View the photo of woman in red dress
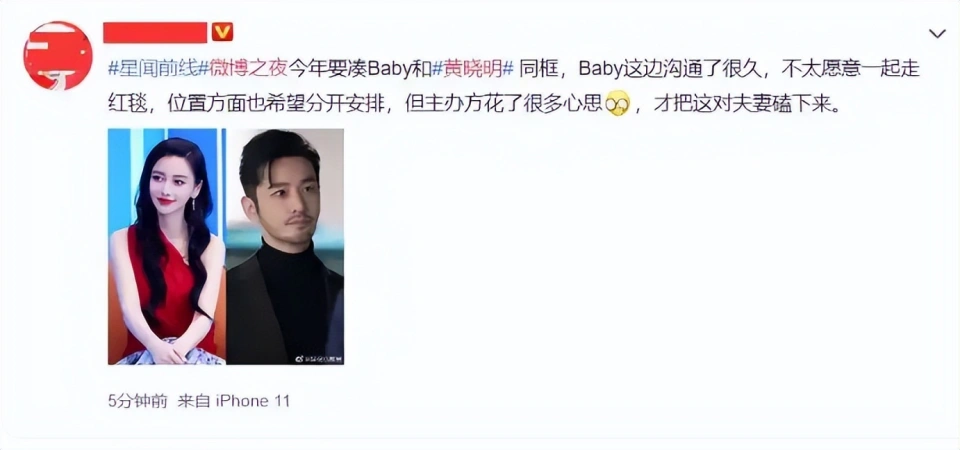This screenshot has height=450, width=960. [167, 246]
